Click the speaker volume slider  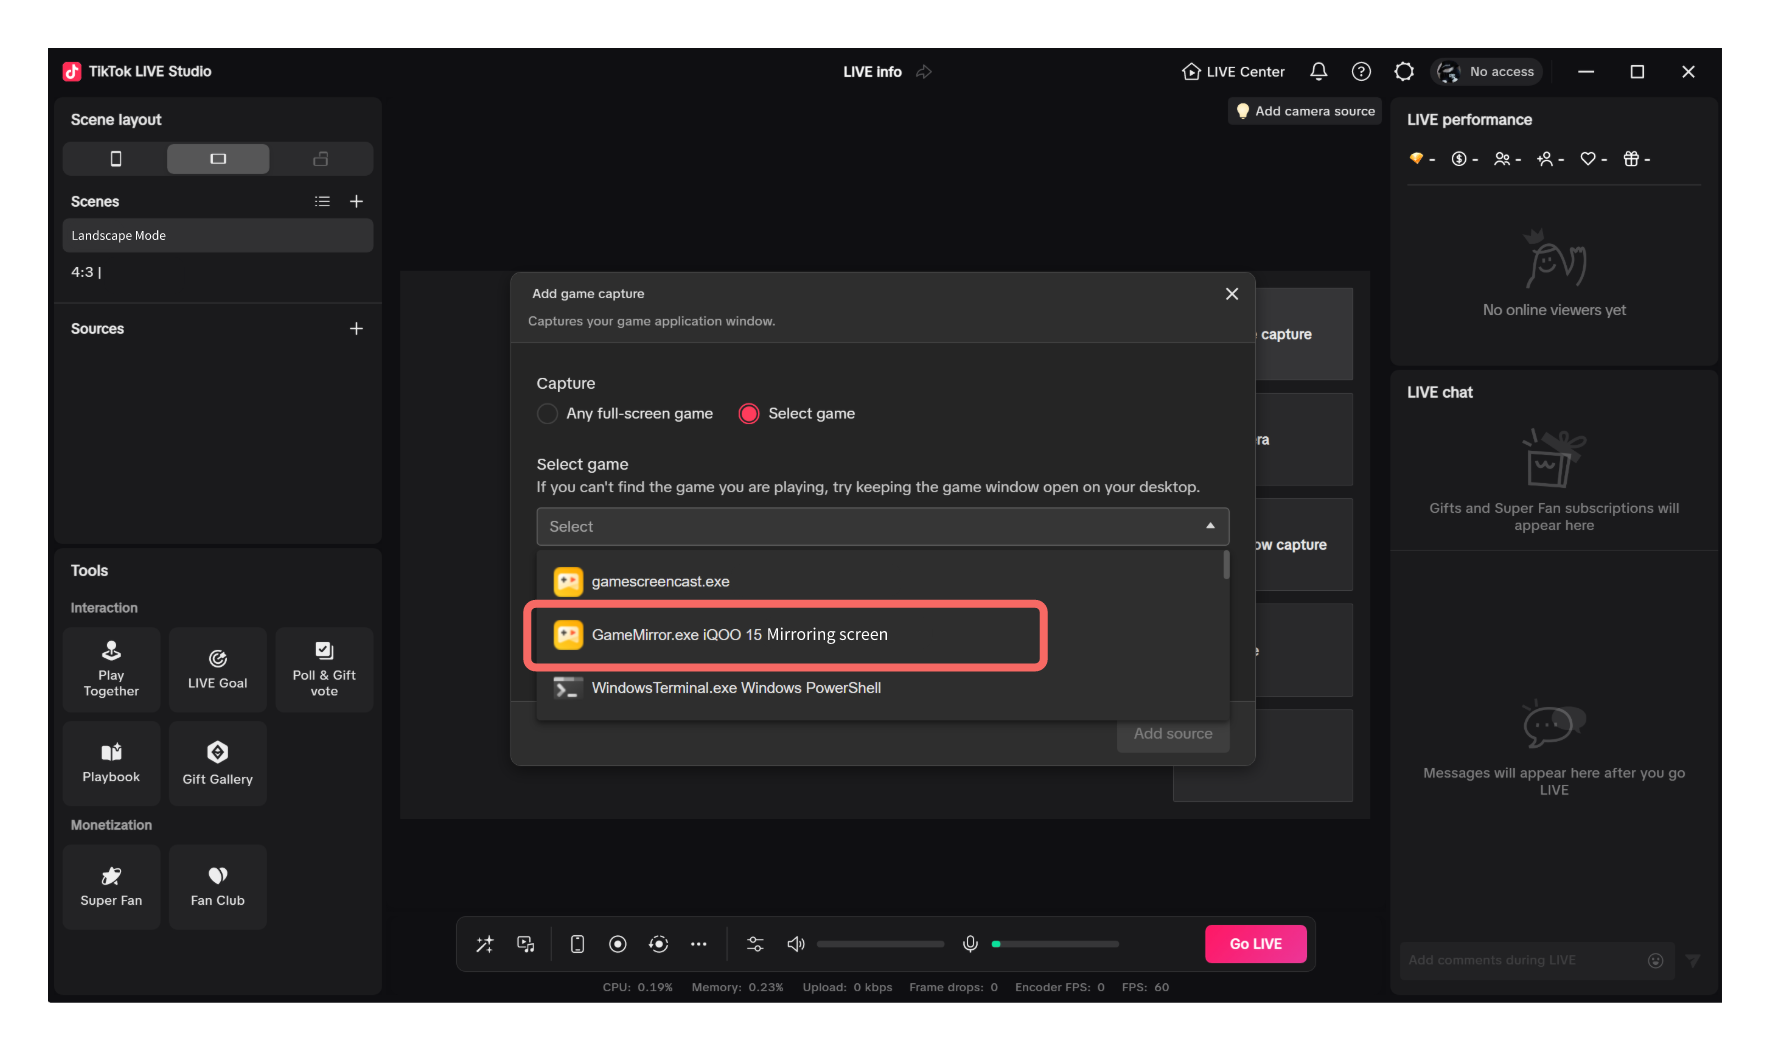(880, 944)
